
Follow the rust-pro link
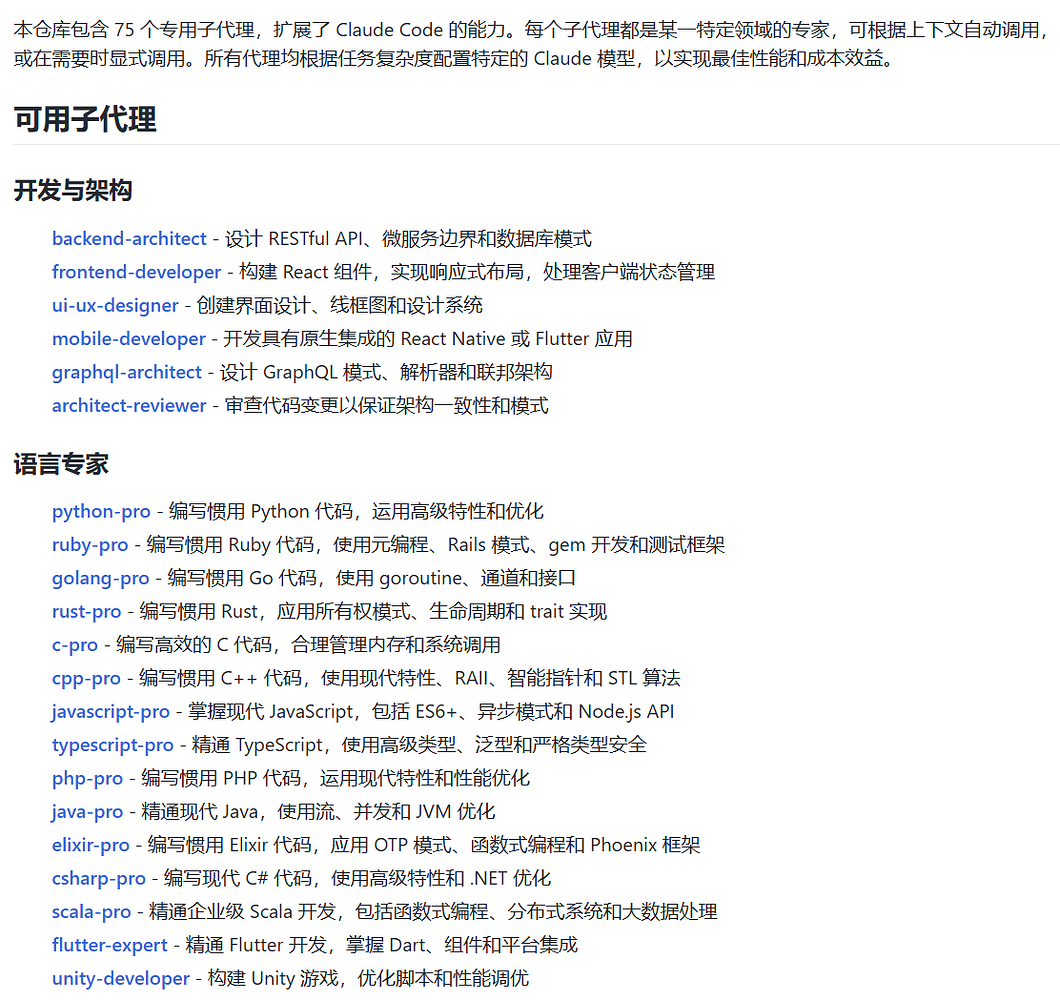pyautogui.click(x=87, y=612)
